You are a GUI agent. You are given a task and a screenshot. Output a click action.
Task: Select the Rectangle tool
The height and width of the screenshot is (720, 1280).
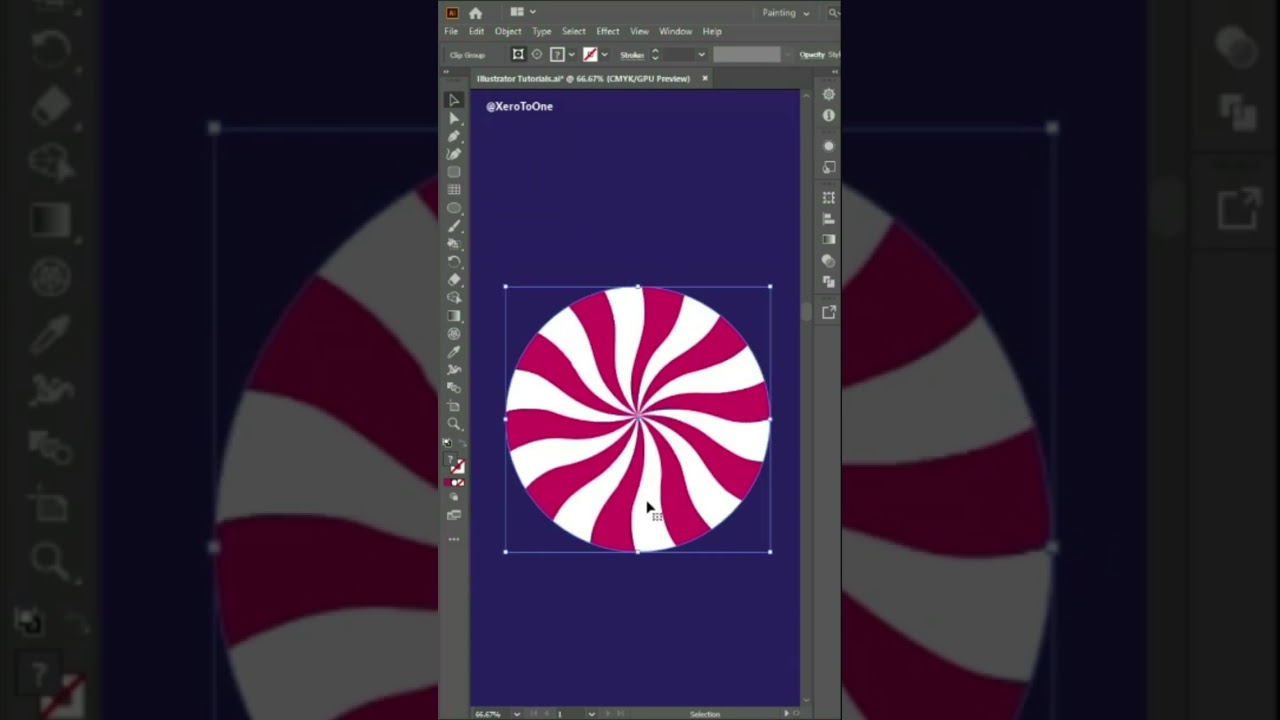[x=454, y=172]
